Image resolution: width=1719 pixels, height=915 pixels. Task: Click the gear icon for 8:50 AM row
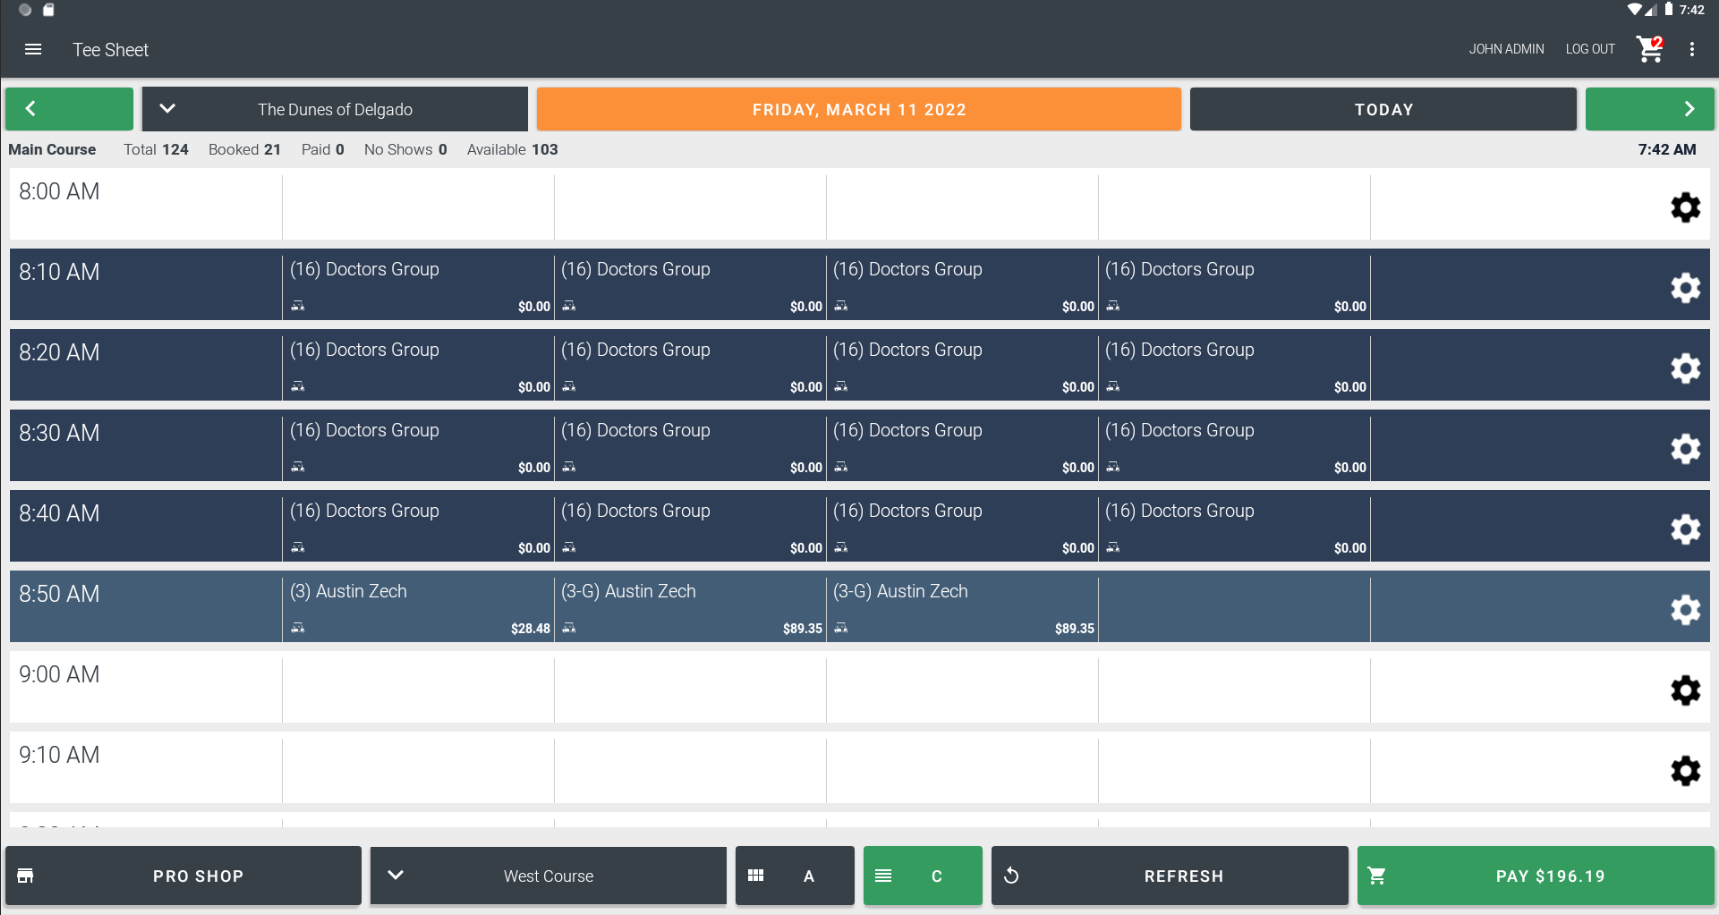point(1685,609)
